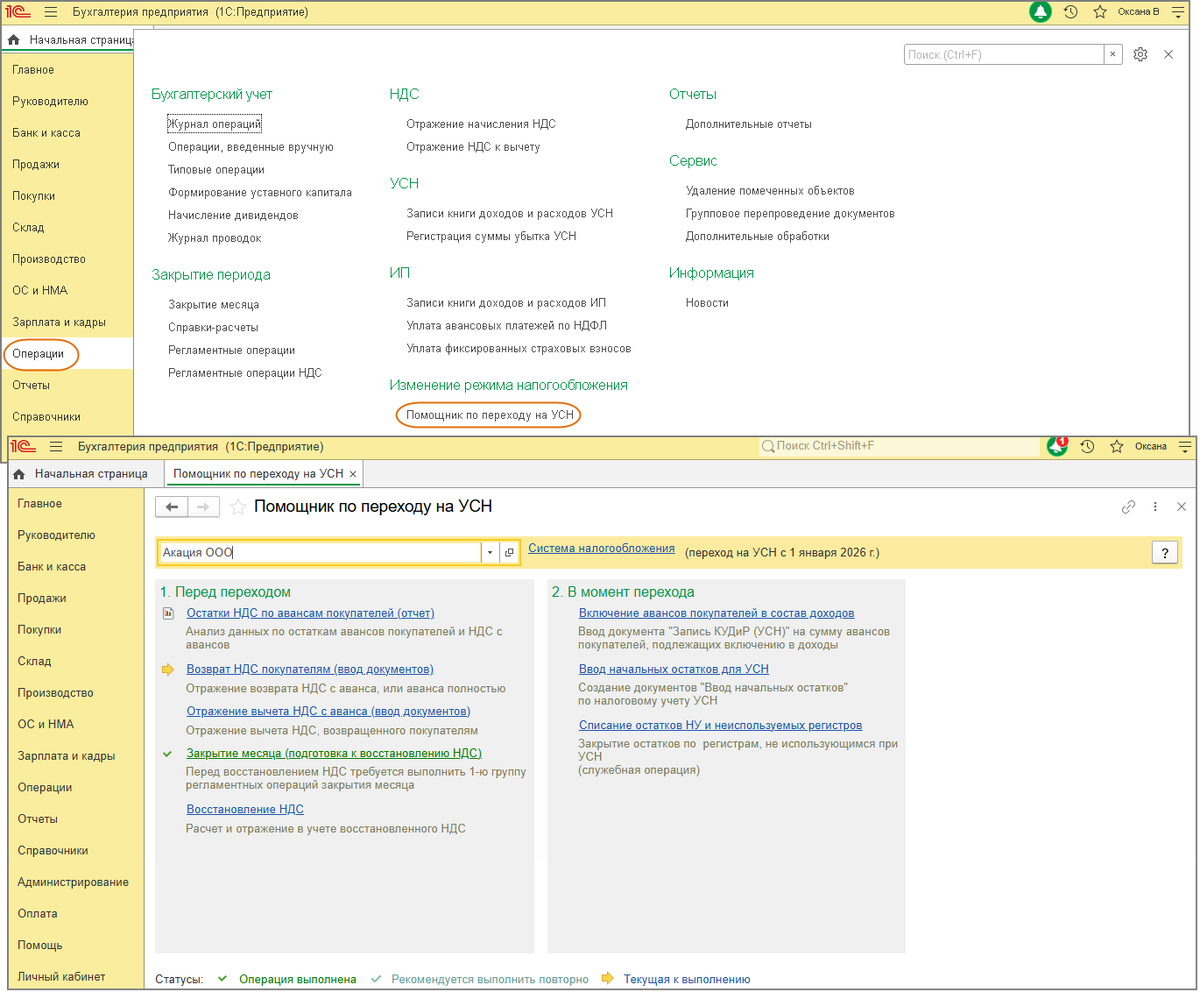Open Журнал операций in the upper menu
This screenshot has height=992, width=1200.
(214, 124)
